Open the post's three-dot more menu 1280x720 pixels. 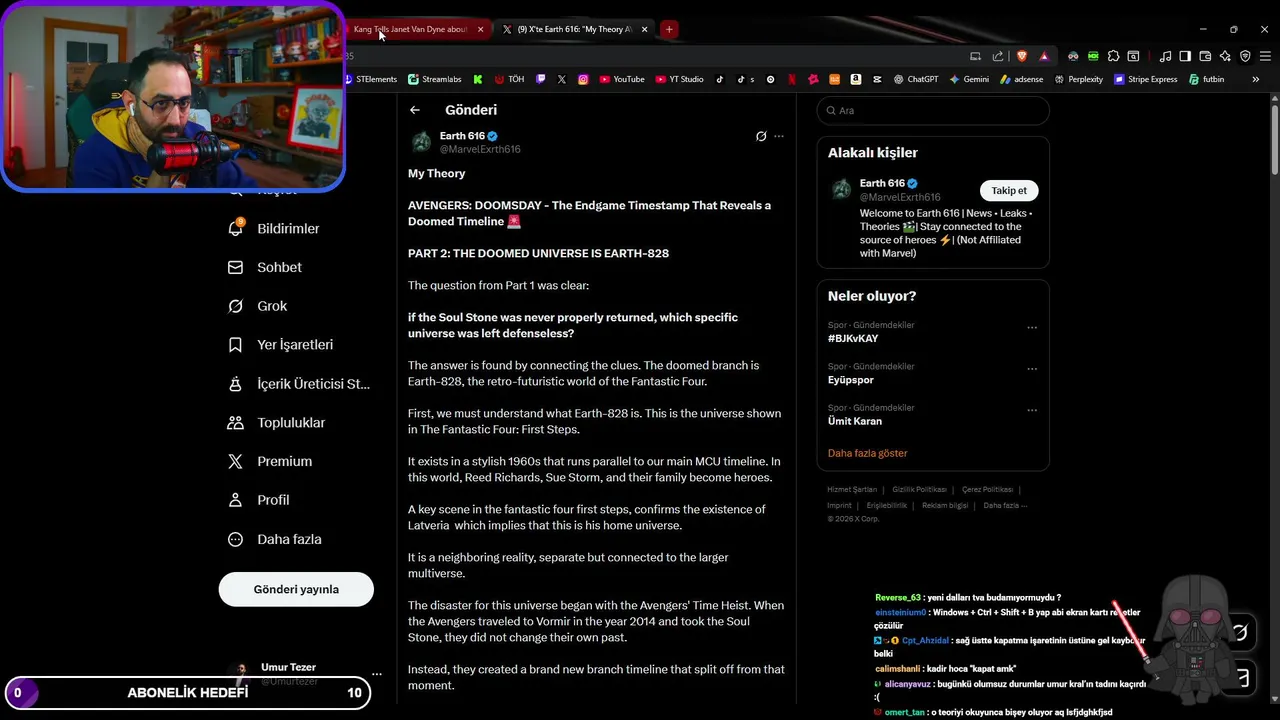pos(779,136)
